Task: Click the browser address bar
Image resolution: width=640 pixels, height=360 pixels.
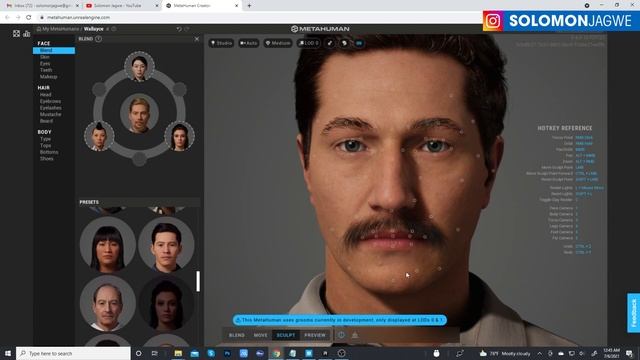Action: click(x=261, y=18)
